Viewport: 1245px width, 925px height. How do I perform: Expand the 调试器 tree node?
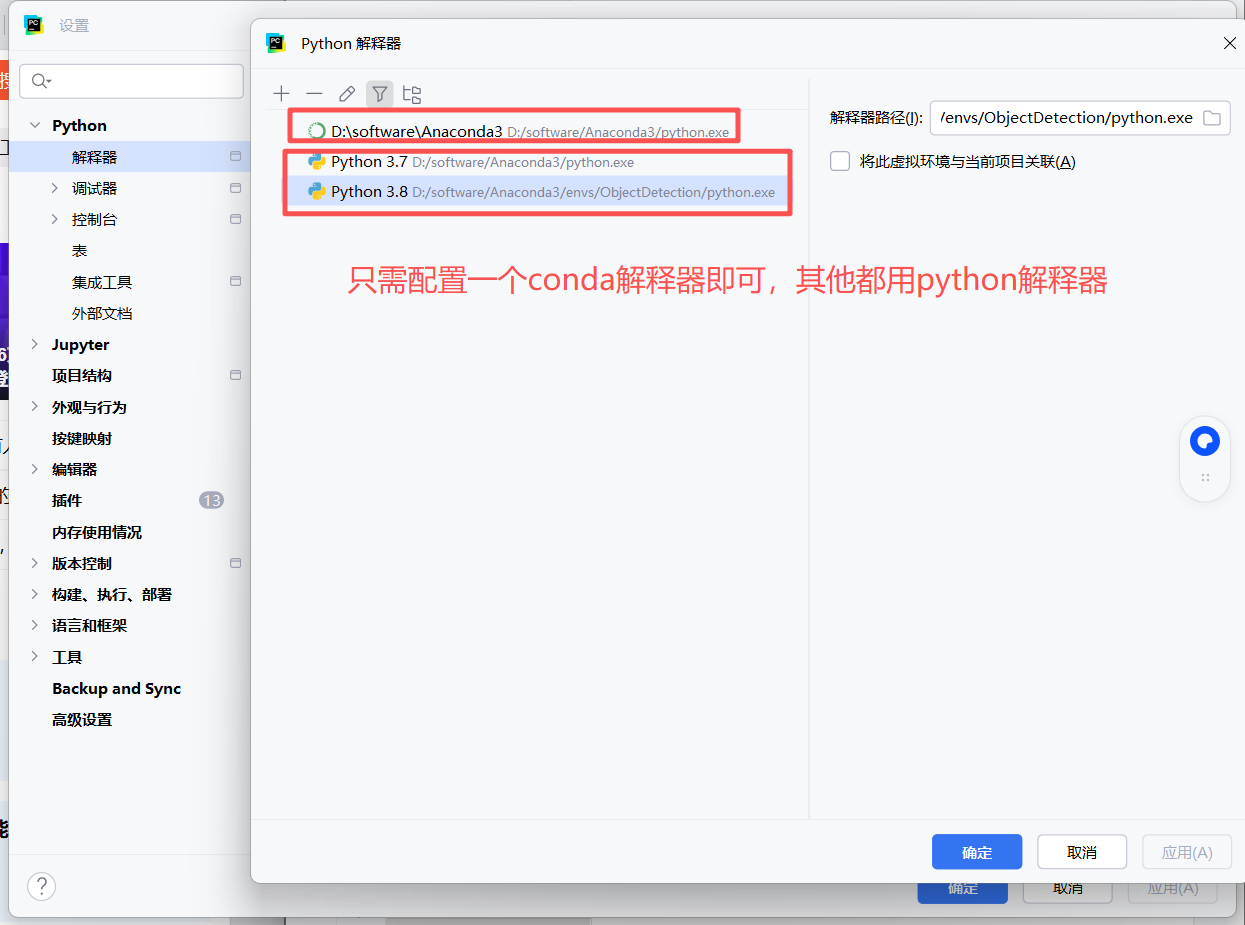point(55,188)
